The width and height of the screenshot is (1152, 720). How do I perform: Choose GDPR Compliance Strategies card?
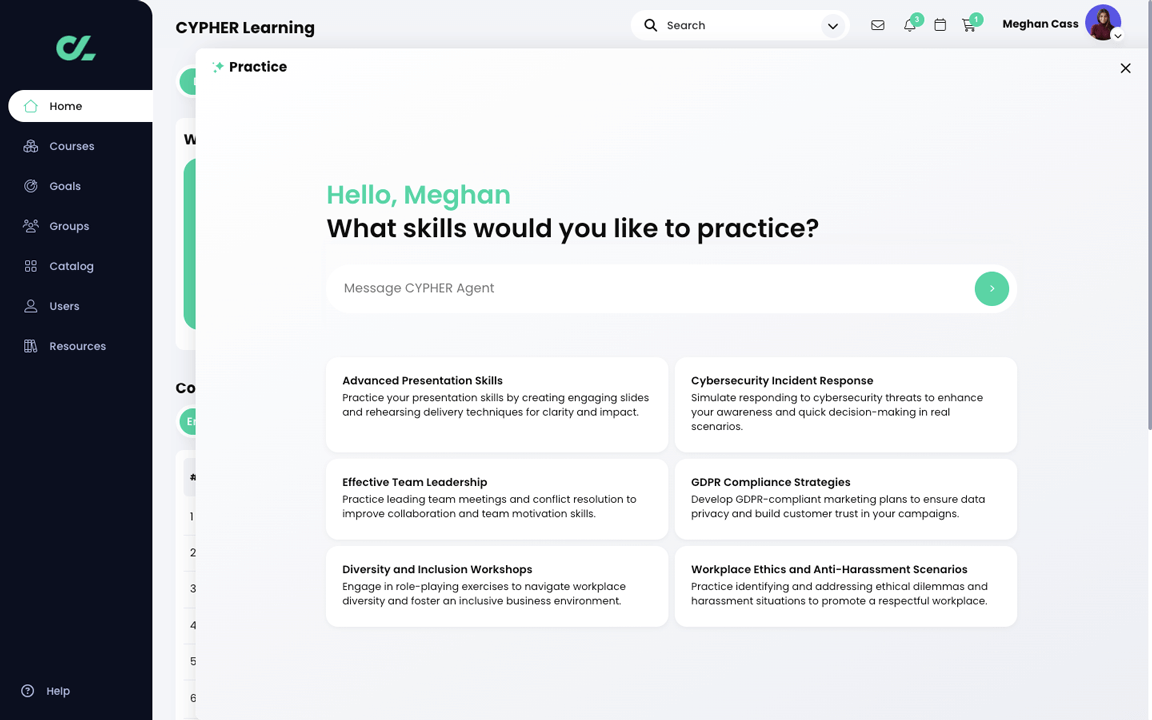coord(846,499)
